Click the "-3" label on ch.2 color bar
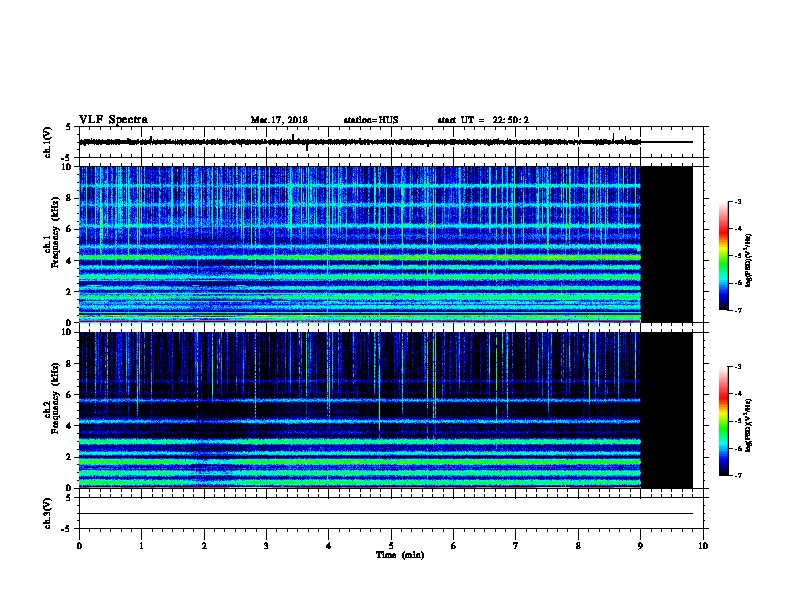The image size is (792, 612). point(737,367)
